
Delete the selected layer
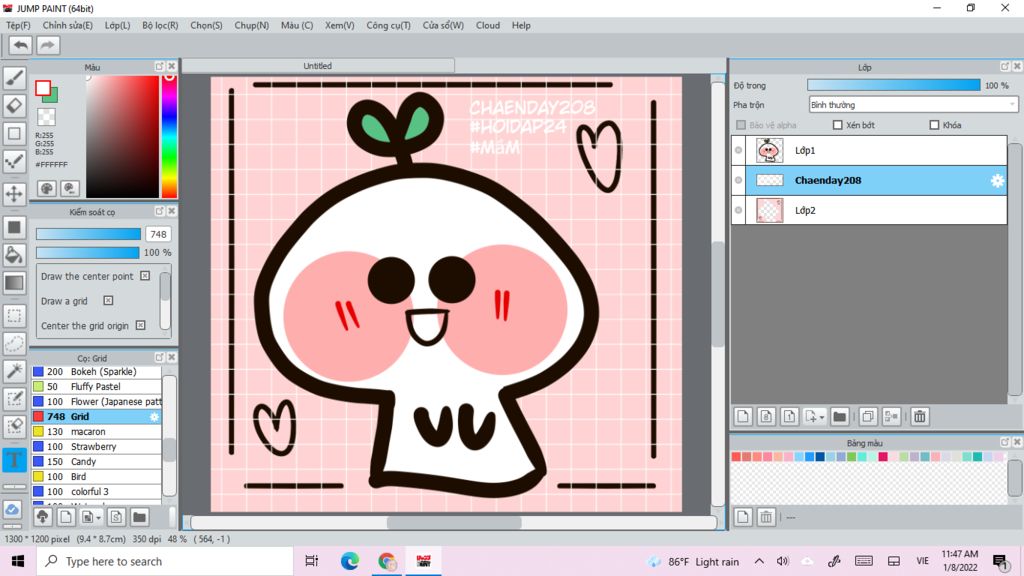(x=920, y=417)
